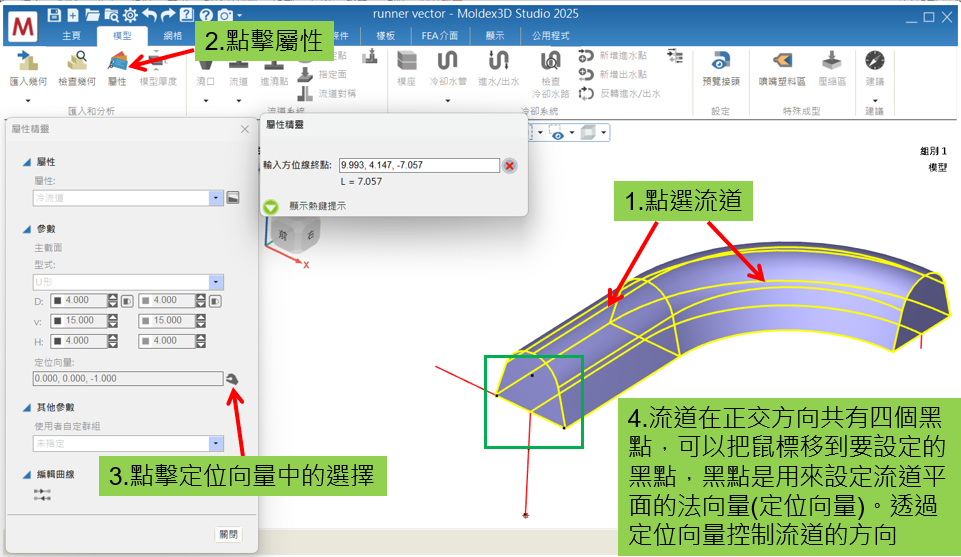Click the stepper of first v field 15.000
The height and width of the screenshot is (557, 961).
pyautogui.click(x=113, y=320)
